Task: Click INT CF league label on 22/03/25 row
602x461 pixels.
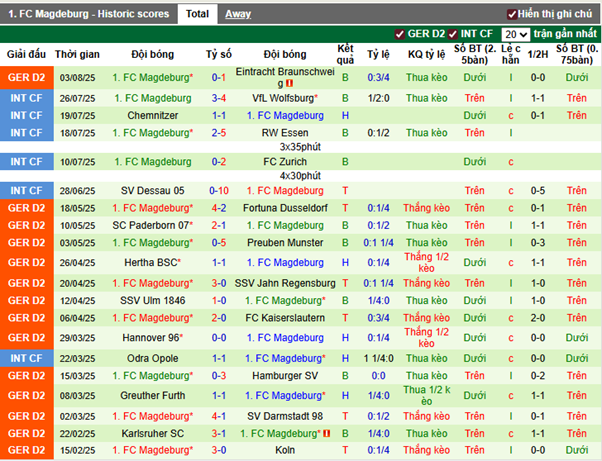Action: coord(26,359)
